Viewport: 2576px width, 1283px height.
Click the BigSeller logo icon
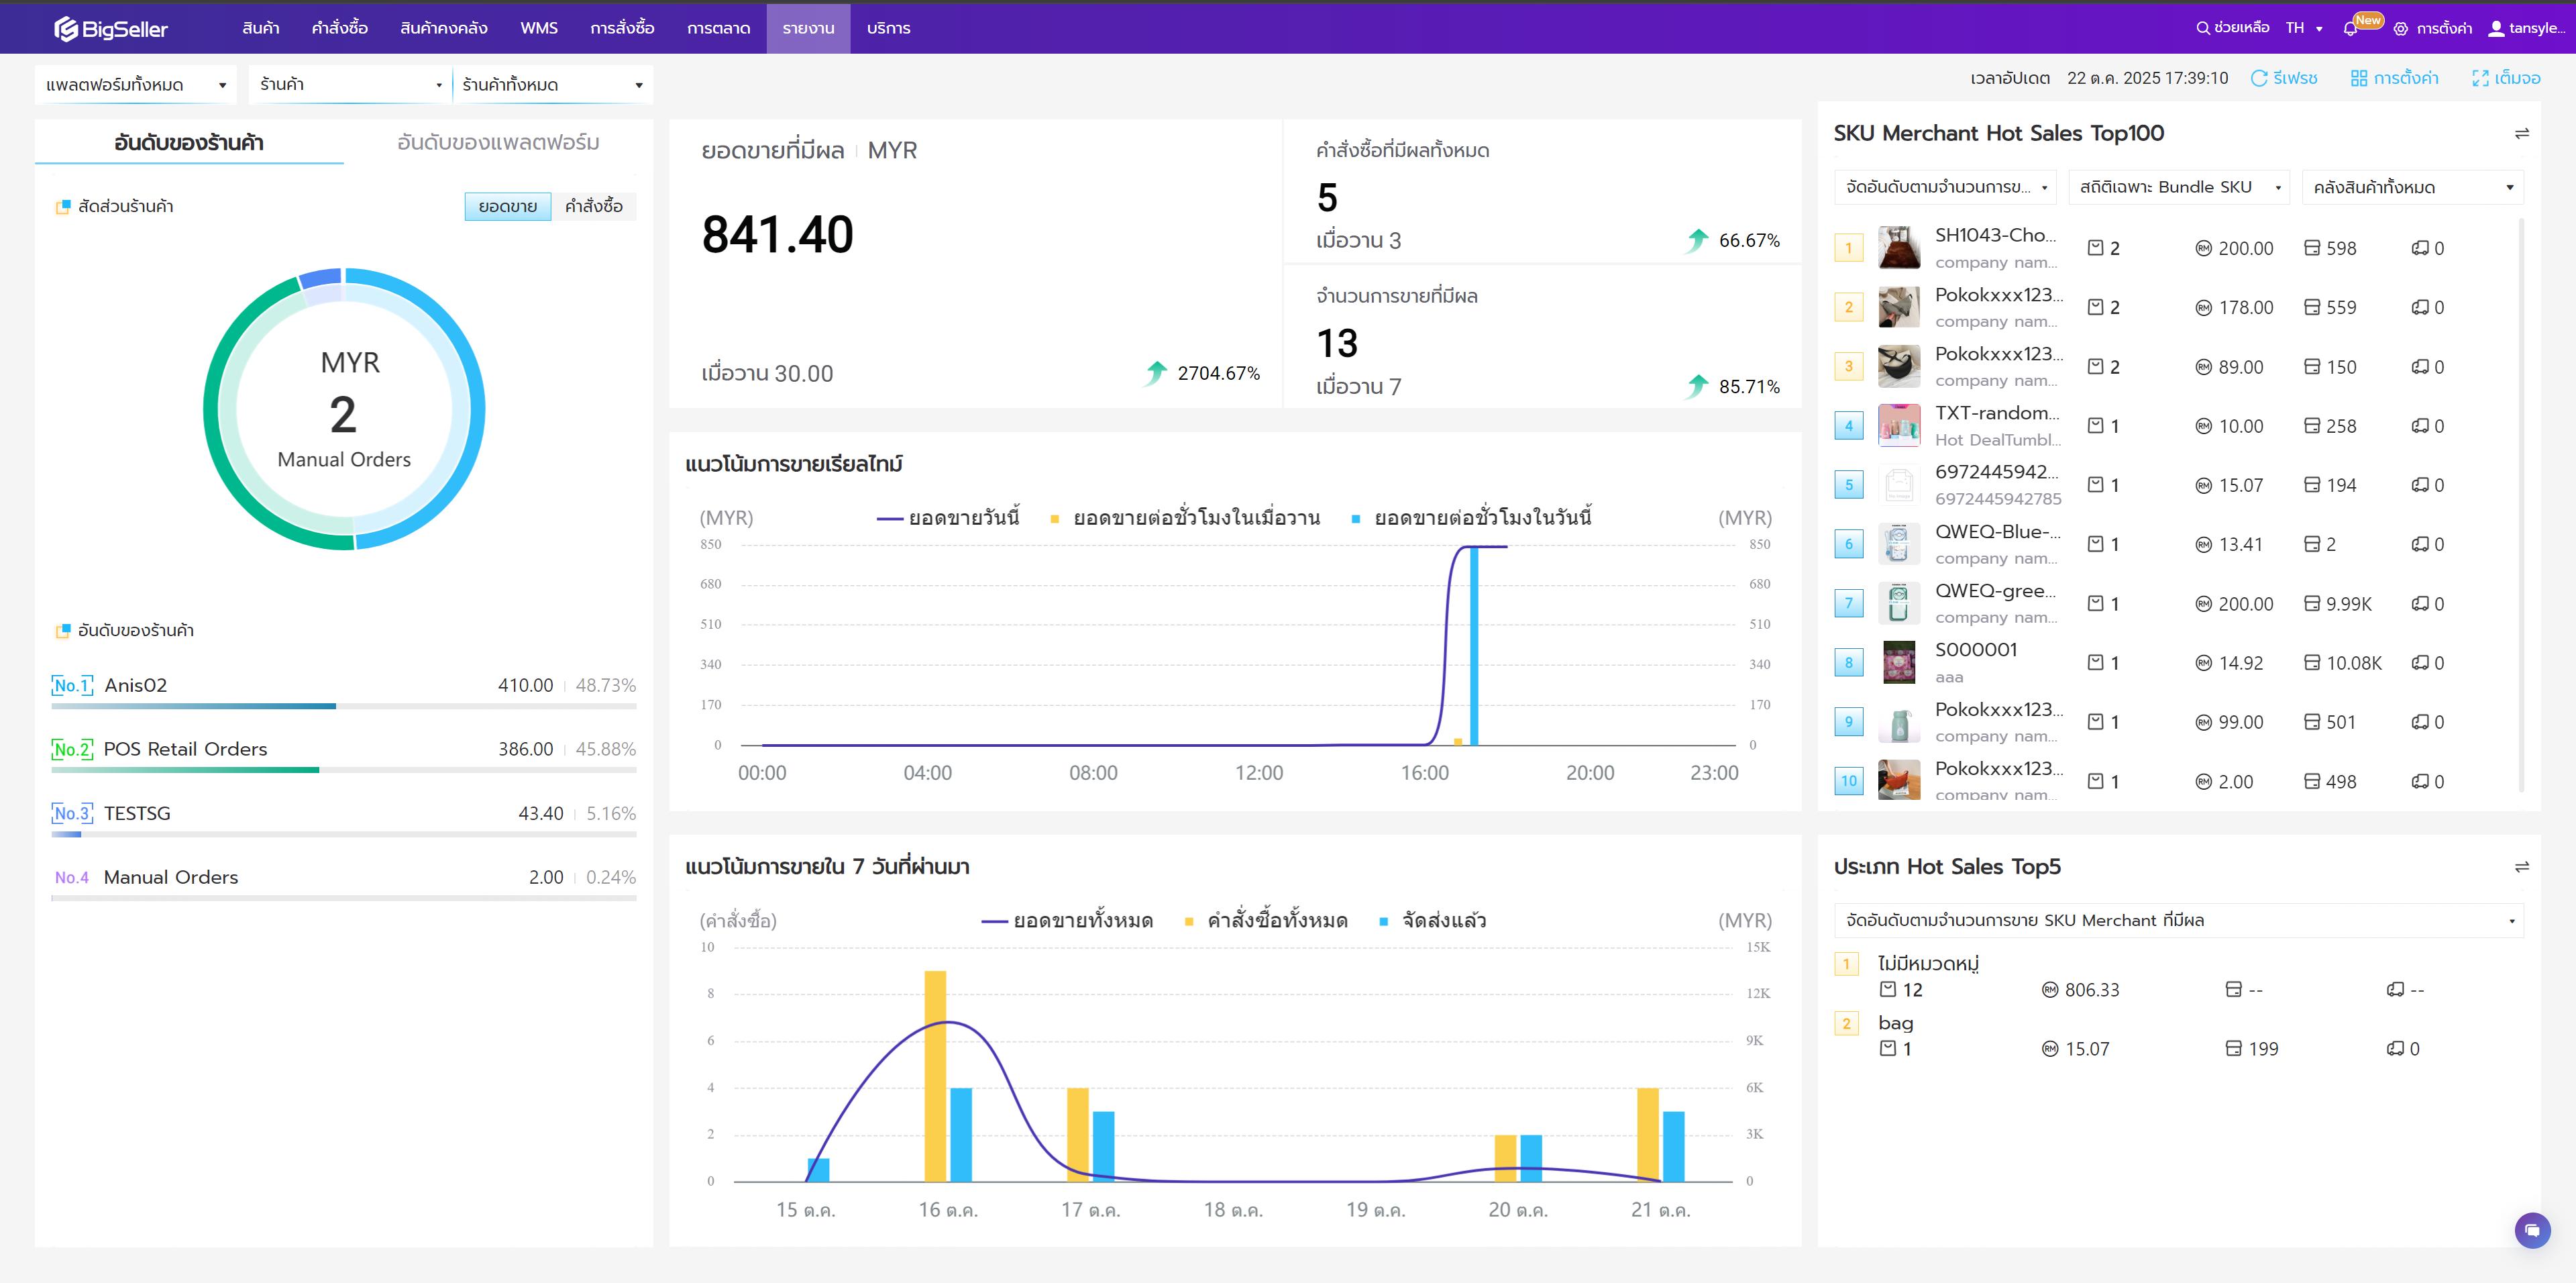click(x=66, y=29)
